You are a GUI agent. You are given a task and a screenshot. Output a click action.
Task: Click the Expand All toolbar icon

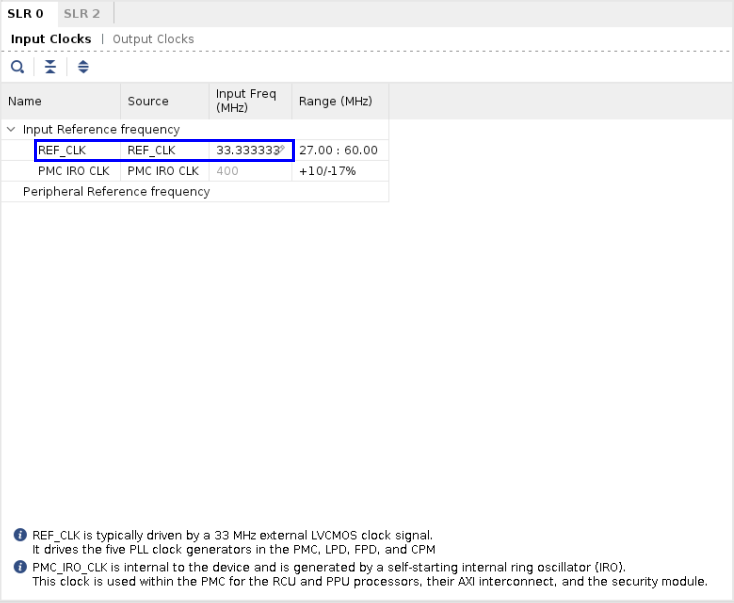click(x=83, y=67)
